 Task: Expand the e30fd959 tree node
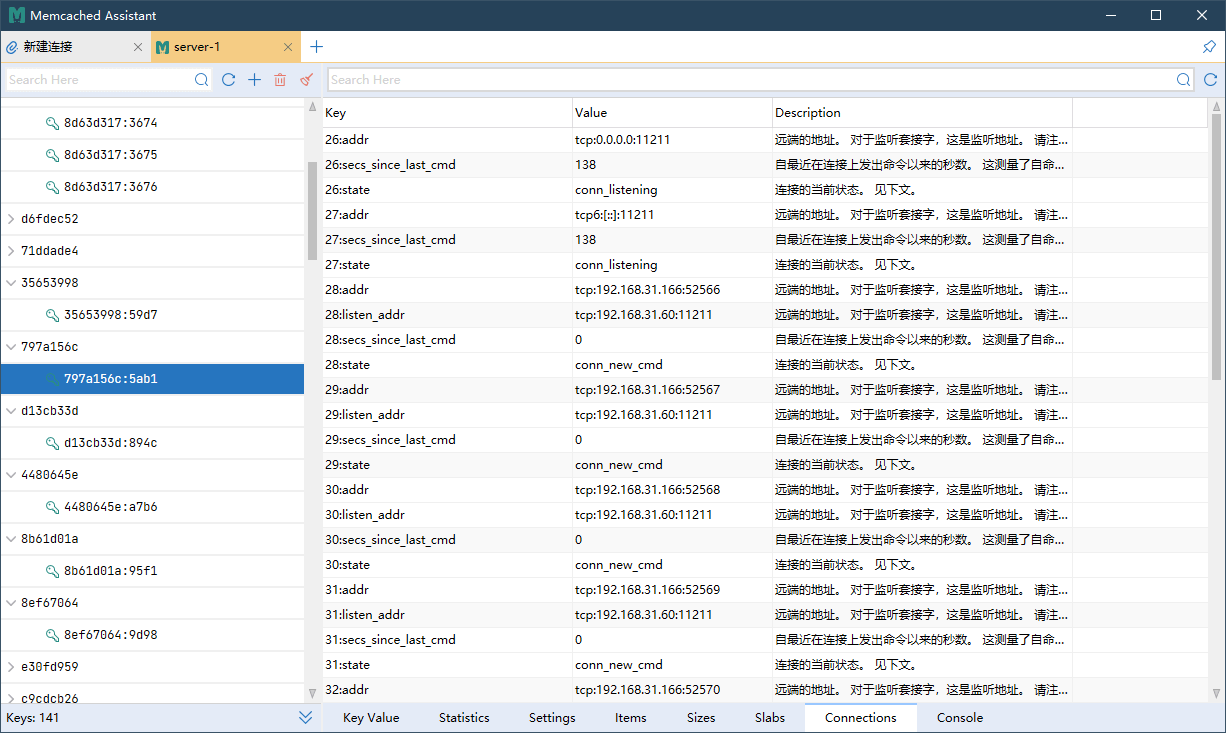click(x=10, y=667)
